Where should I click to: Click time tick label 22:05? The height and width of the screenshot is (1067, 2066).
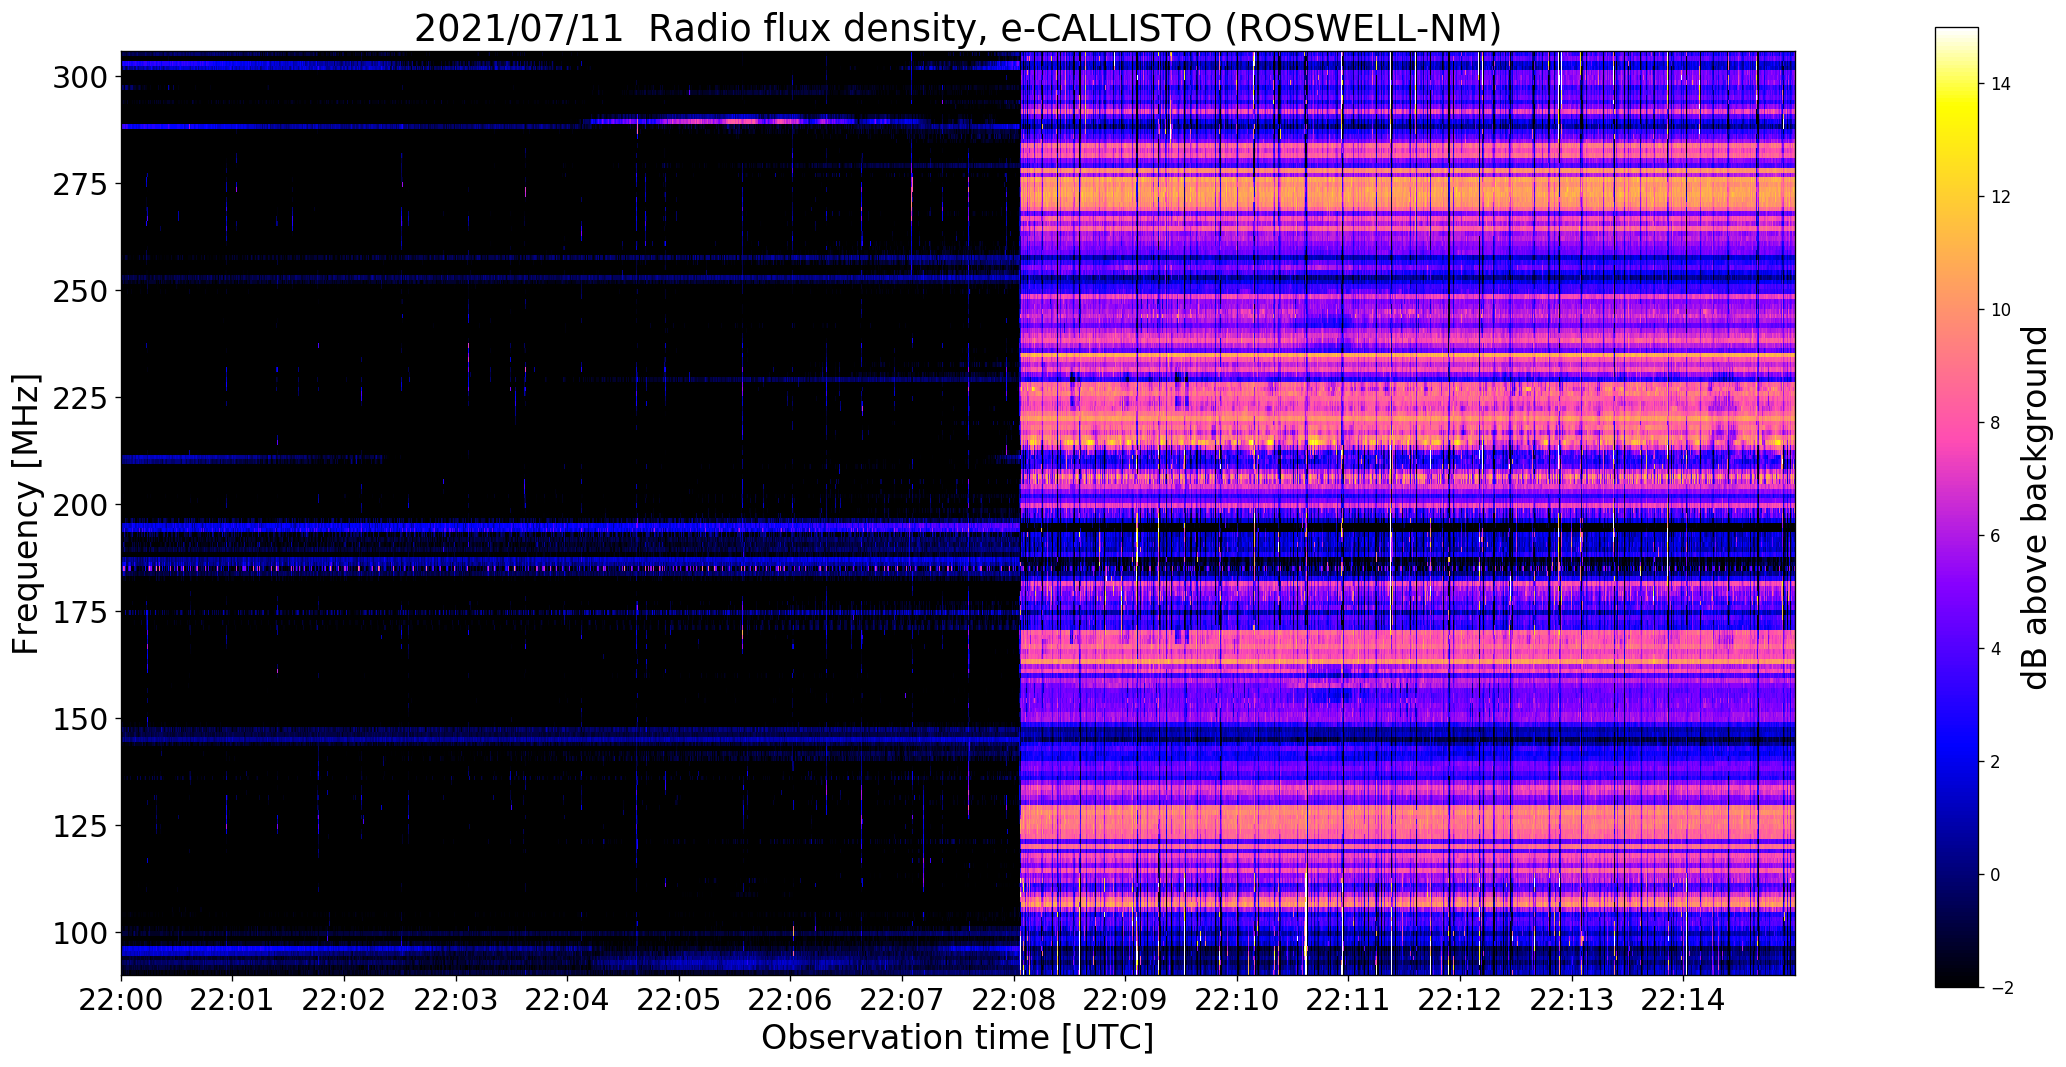[679, 1000]
